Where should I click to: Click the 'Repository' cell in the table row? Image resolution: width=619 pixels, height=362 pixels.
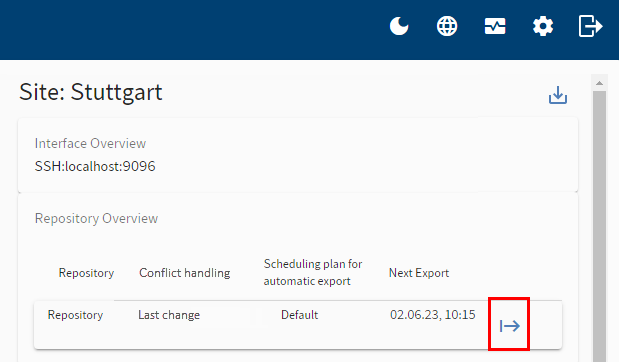pyautogui.click(x=75, y=315)
